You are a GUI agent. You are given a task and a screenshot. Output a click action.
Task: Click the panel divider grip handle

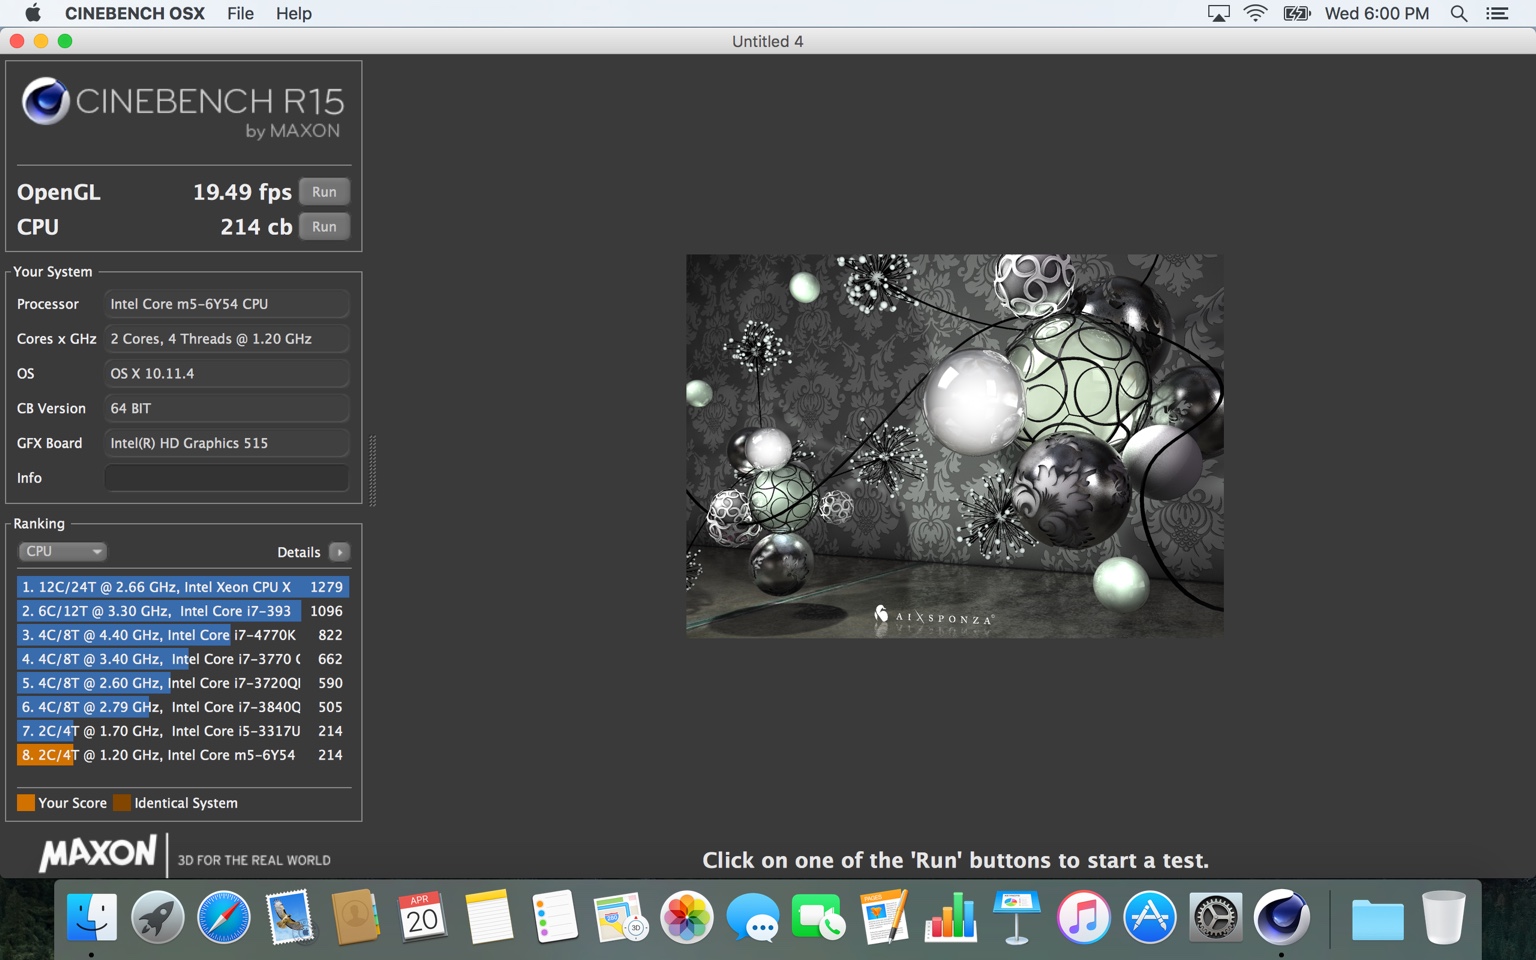pyautogui.click(x=373, y=470)
